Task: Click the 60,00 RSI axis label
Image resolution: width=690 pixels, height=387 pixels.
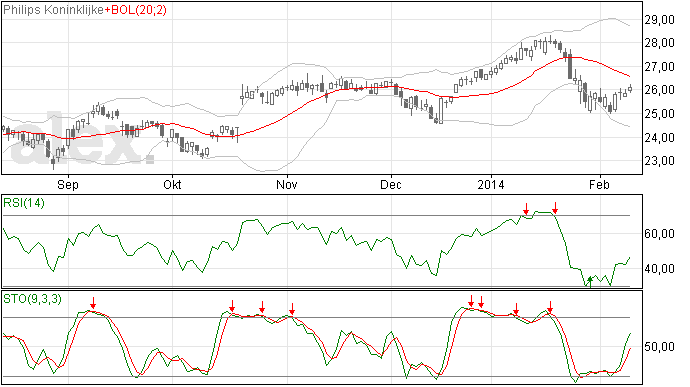Action: click(x=660, y=234)
